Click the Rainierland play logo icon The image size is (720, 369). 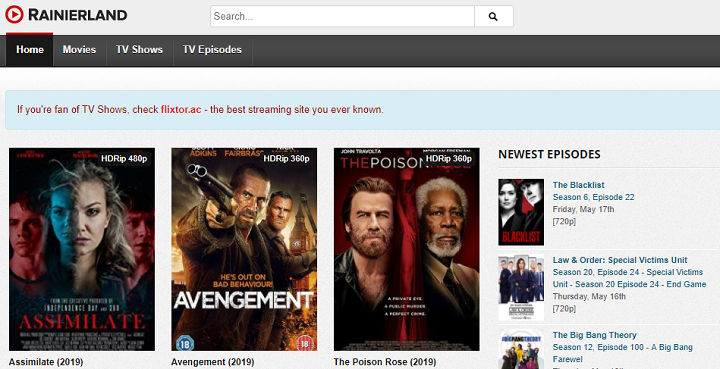point(14,15)
